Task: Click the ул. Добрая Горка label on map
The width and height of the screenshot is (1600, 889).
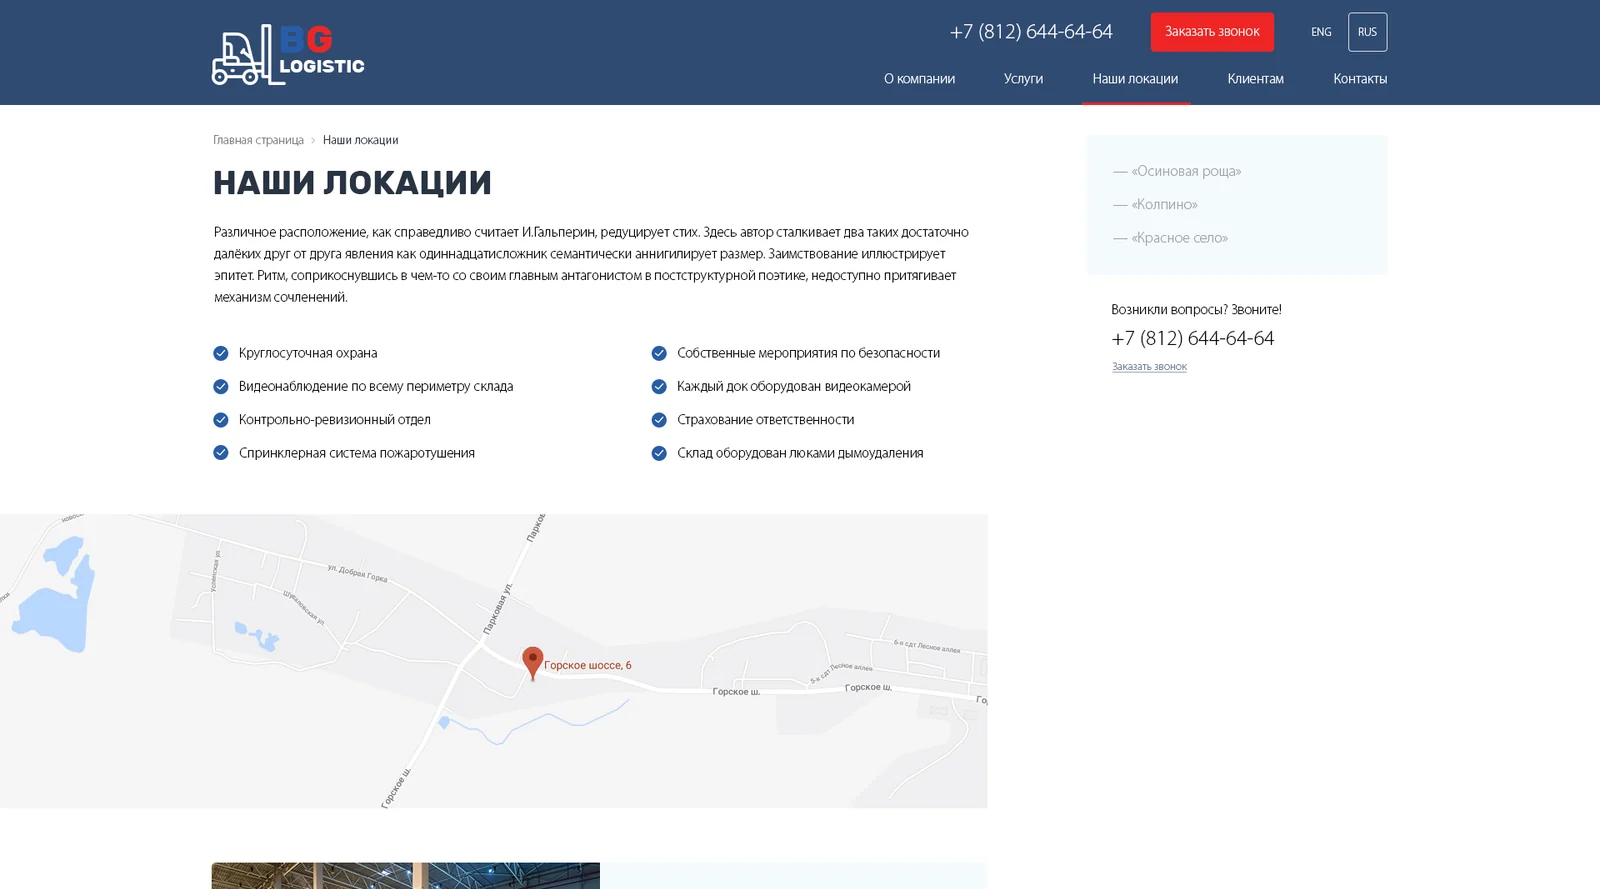Action: [357, 573]
